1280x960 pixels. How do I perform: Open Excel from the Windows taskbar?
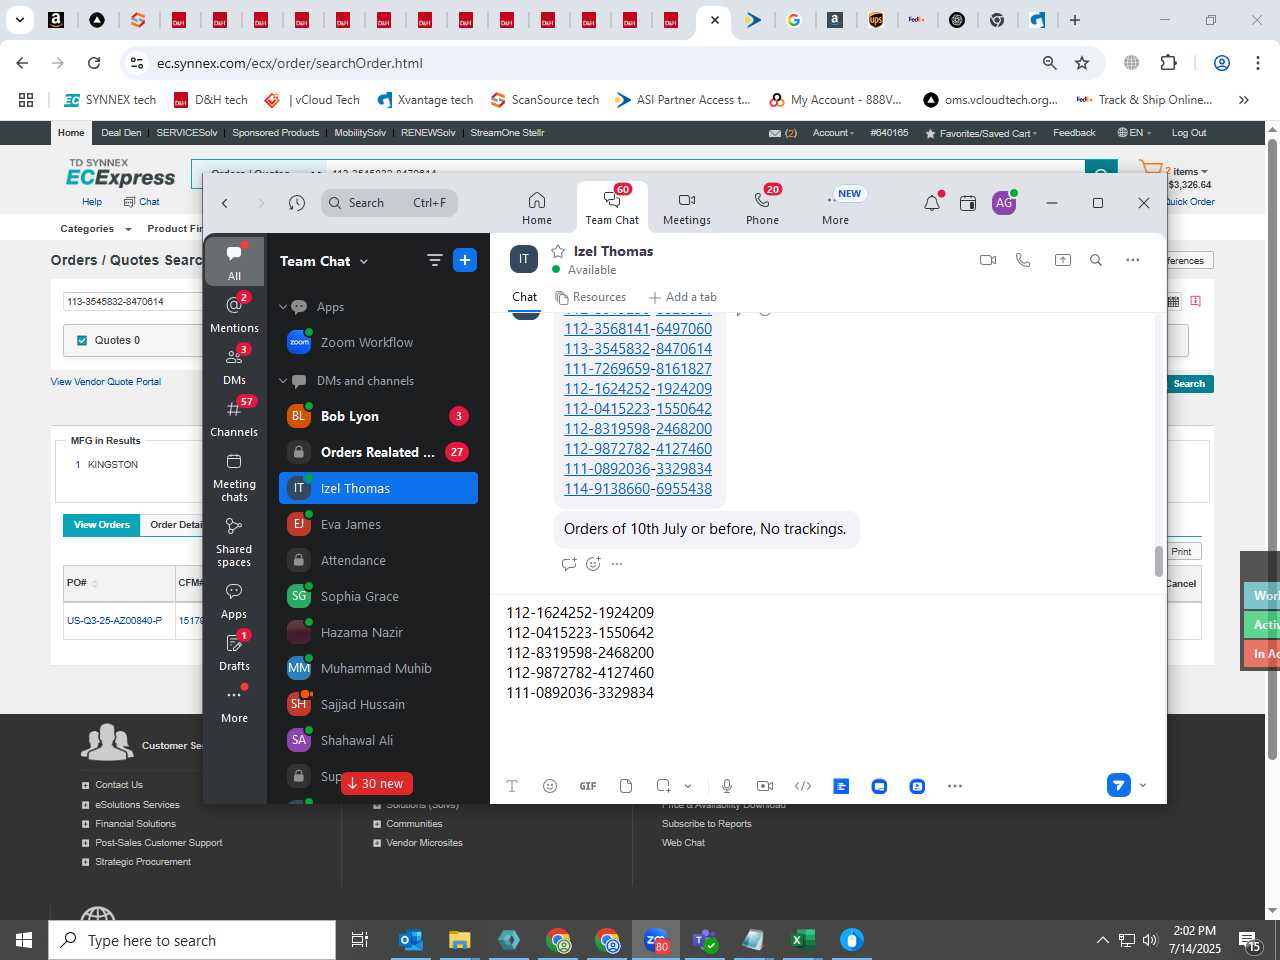tap(802, 940)
